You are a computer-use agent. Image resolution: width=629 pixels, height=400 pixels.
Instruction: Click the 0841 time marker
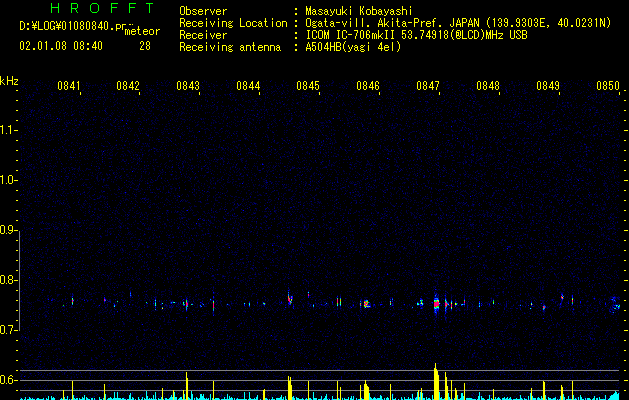pos(69,86)
